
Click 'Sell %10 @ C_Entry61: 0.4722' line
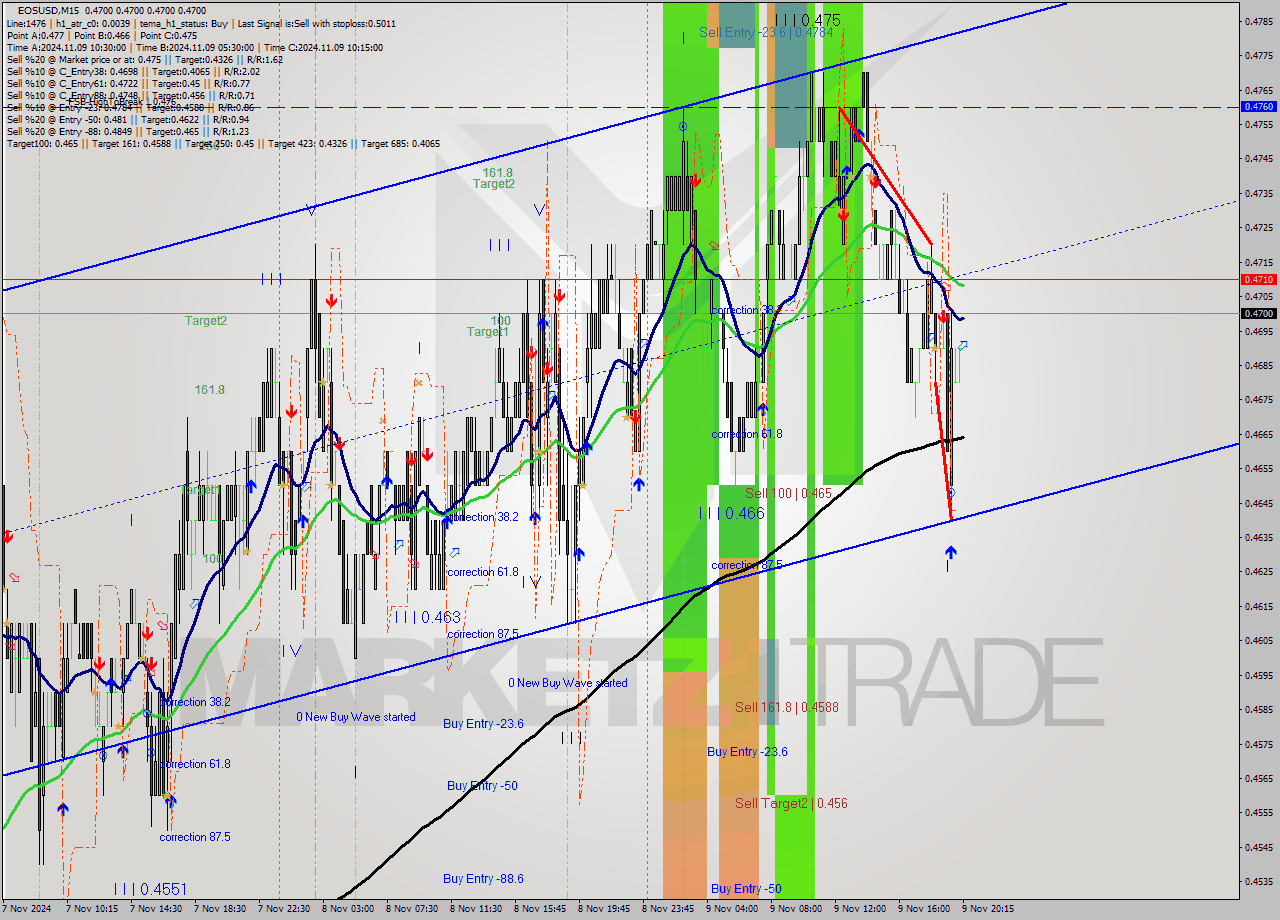(130, 83)
